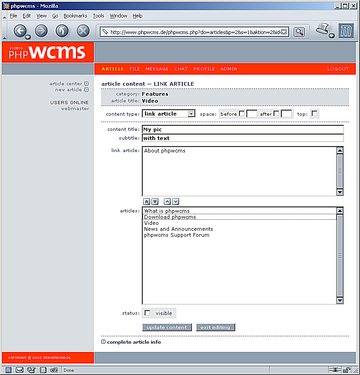Click the articles list scrollbar down arrow
Screen dimensions: 360x375
click(340, 300)
